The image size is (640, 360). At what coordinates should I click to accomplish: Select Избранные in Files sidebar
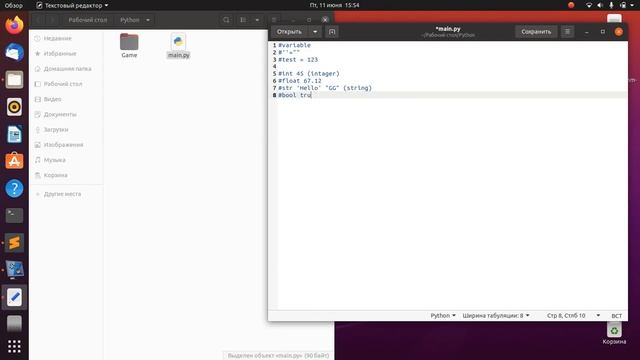(66, 53)
